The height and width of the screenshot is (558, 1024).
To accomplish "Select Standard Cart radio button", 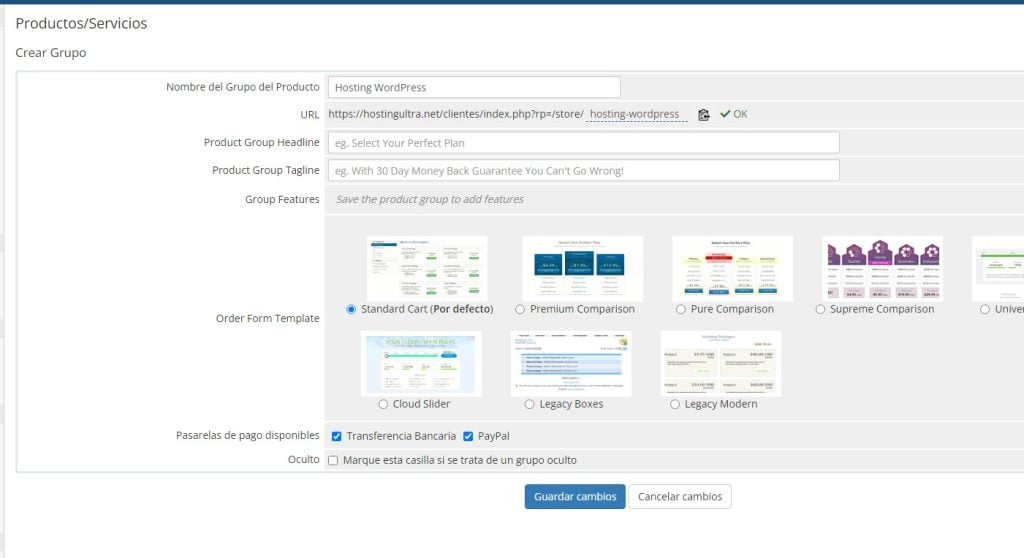I will (351, 310).
